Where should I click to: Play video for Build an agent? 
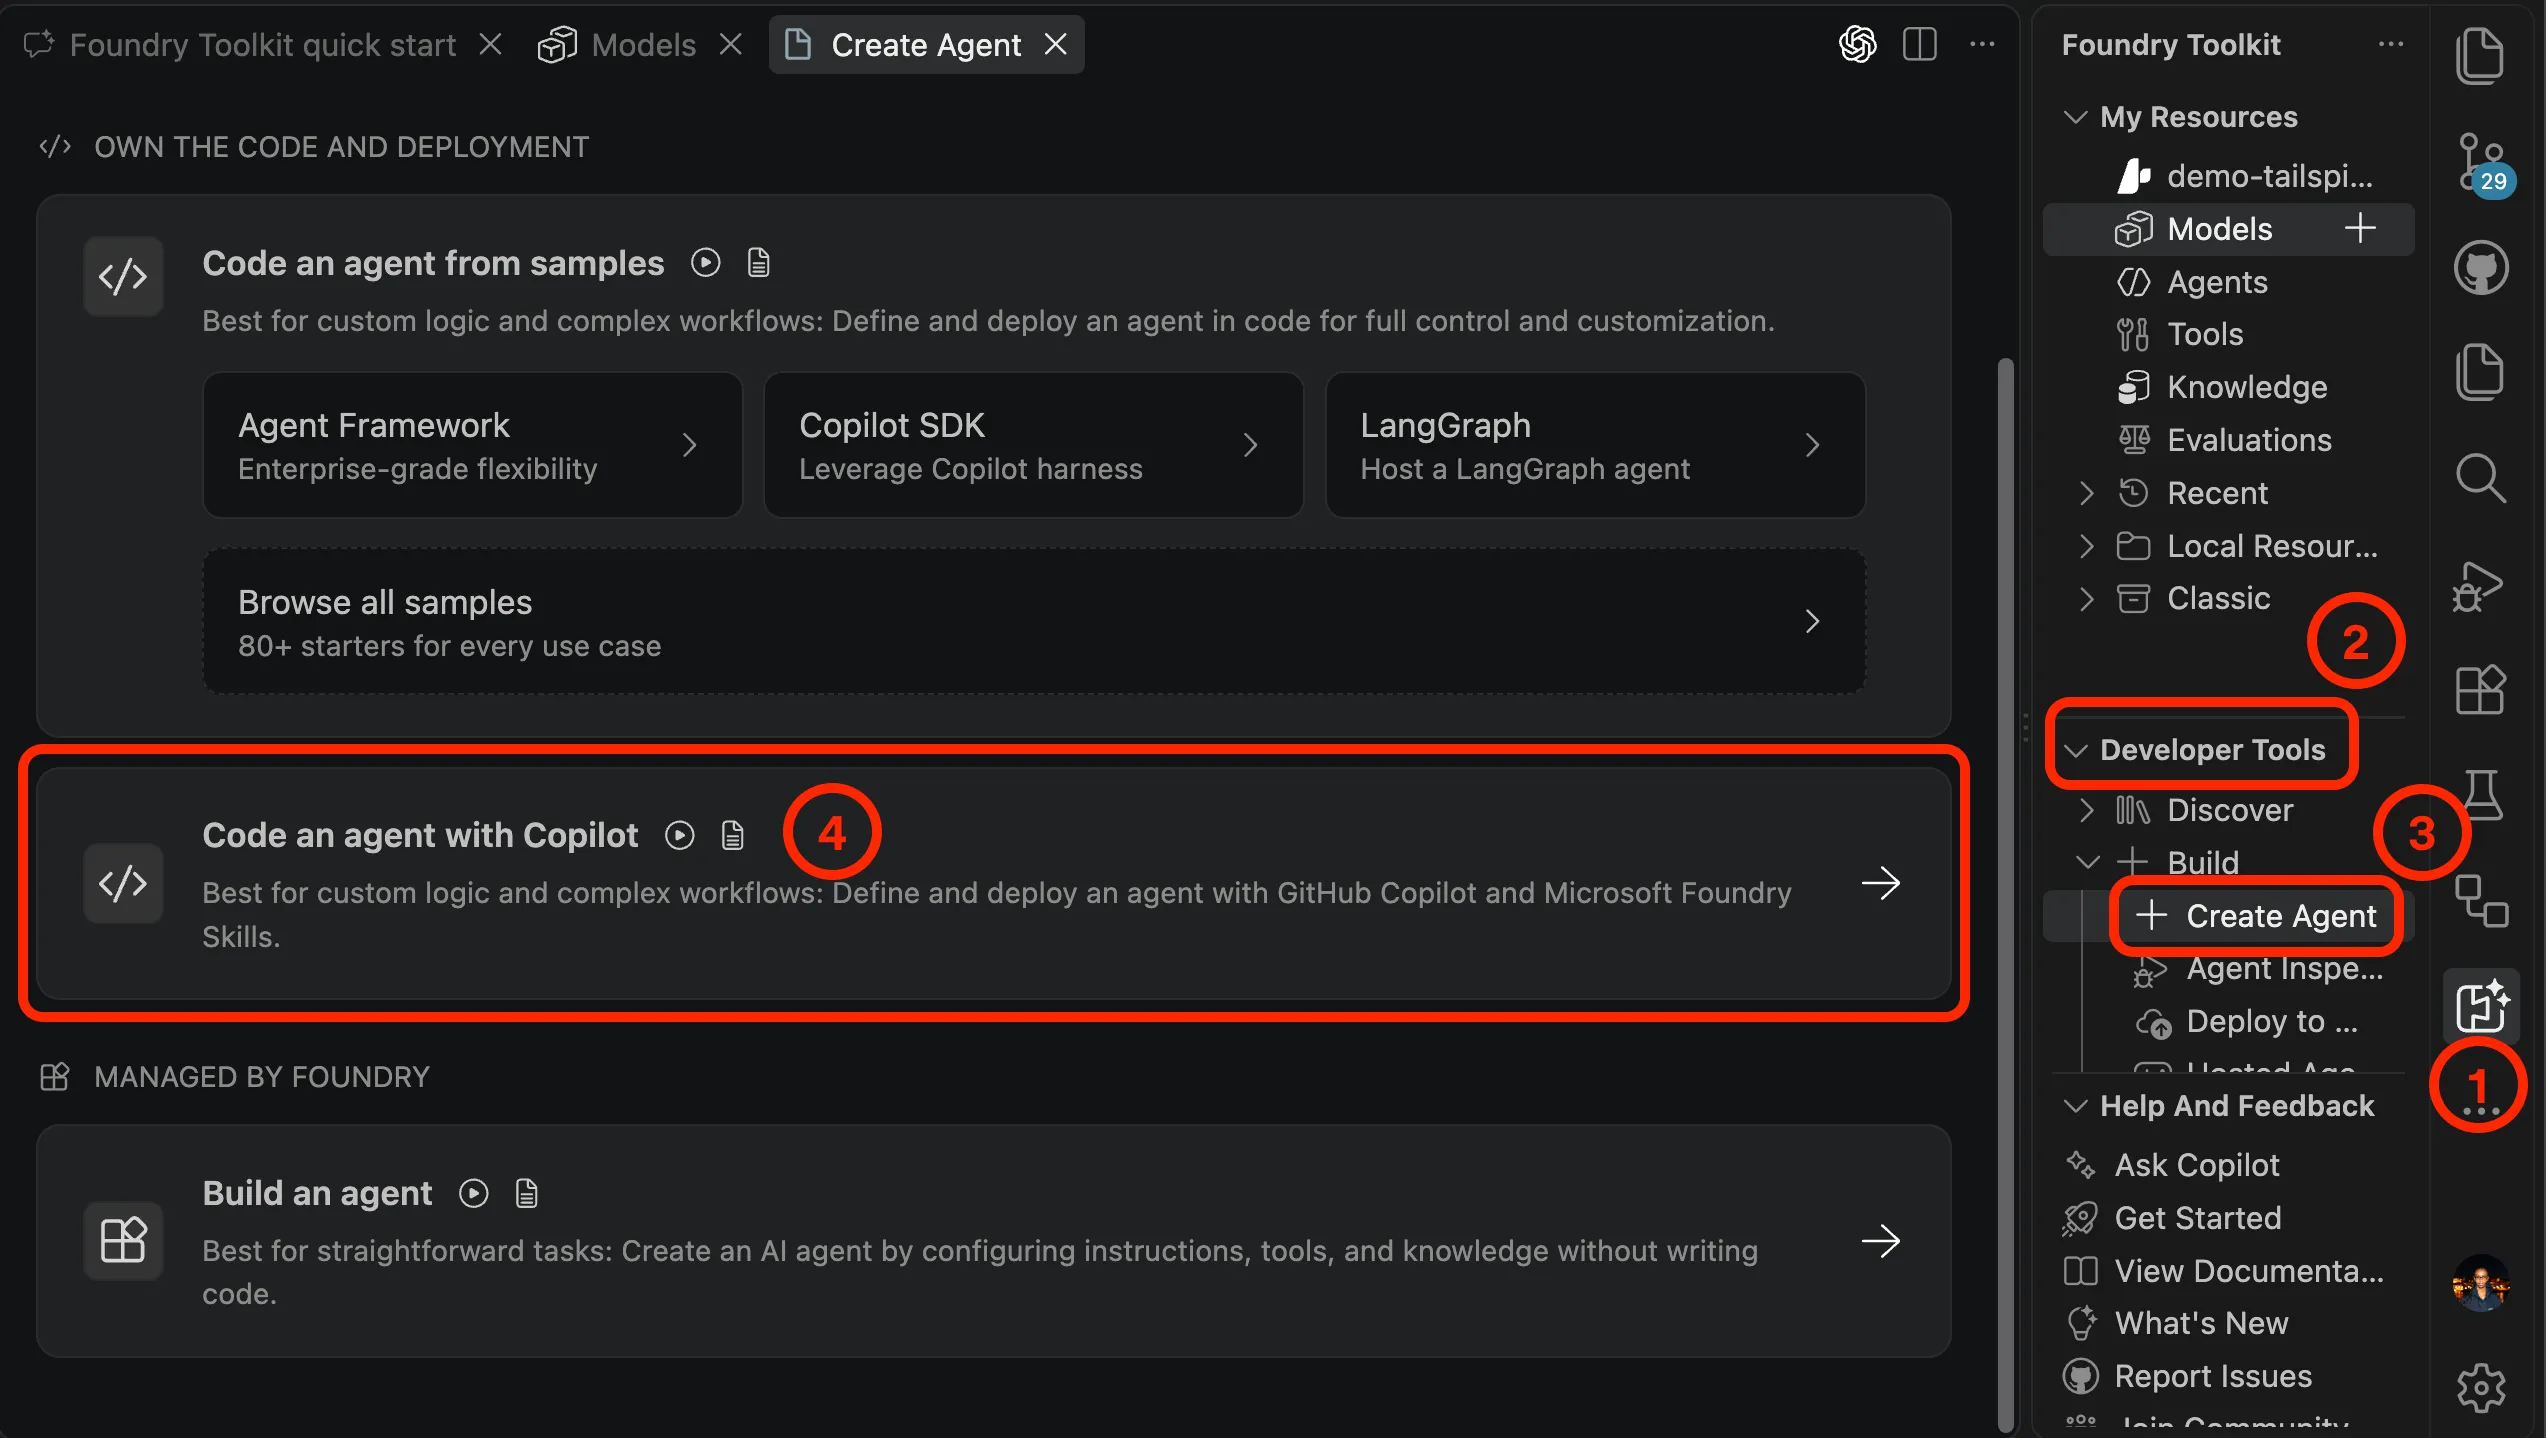click(473, 1193)
